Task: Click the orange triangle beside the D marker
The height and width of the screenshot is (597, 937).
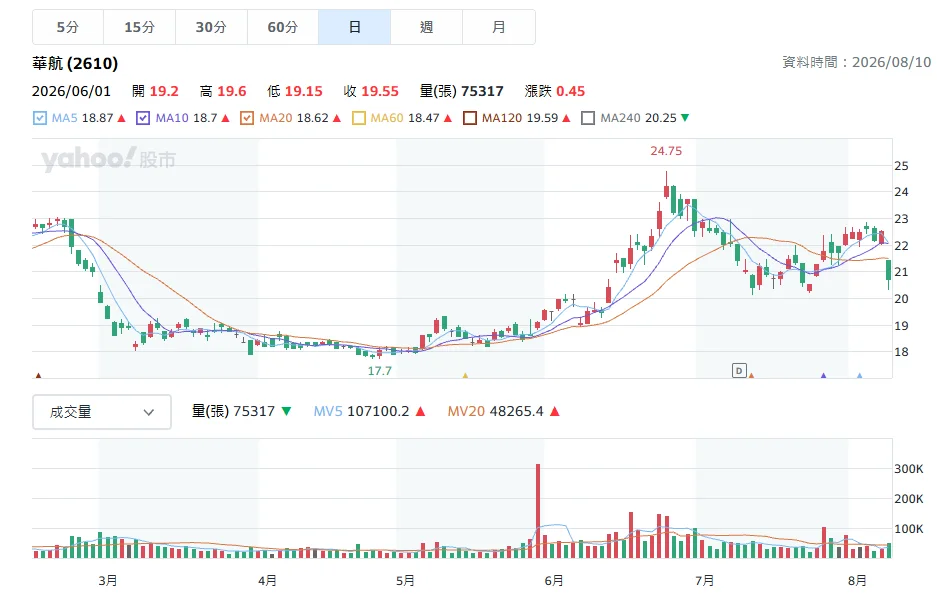Action: tap(751, 375)
